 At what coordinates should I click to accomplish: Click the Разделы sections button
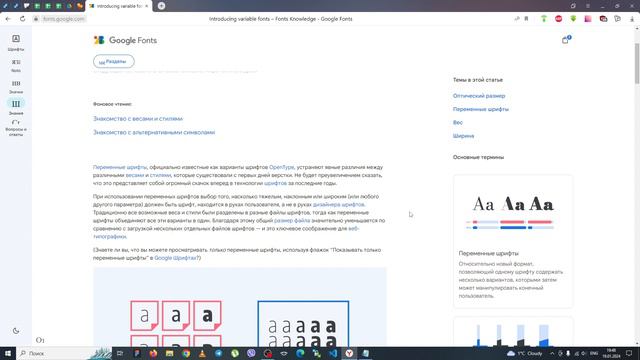pos(113,61)
